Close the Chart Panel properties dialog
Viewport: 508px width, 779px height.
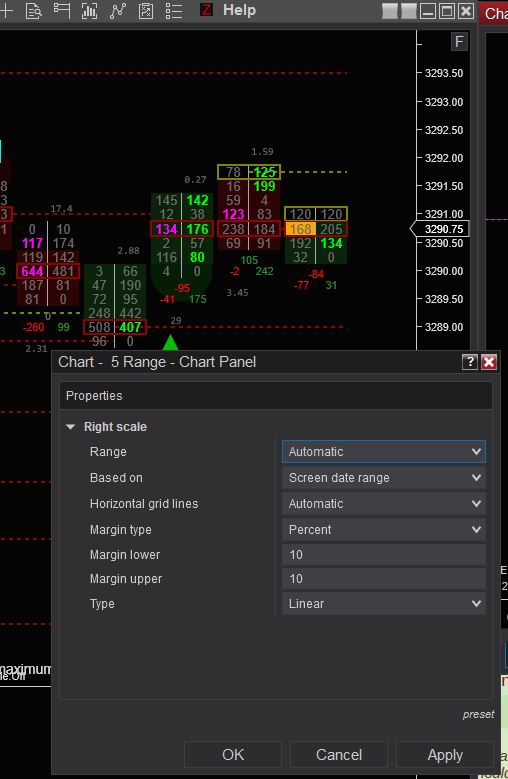coord(489,362)
